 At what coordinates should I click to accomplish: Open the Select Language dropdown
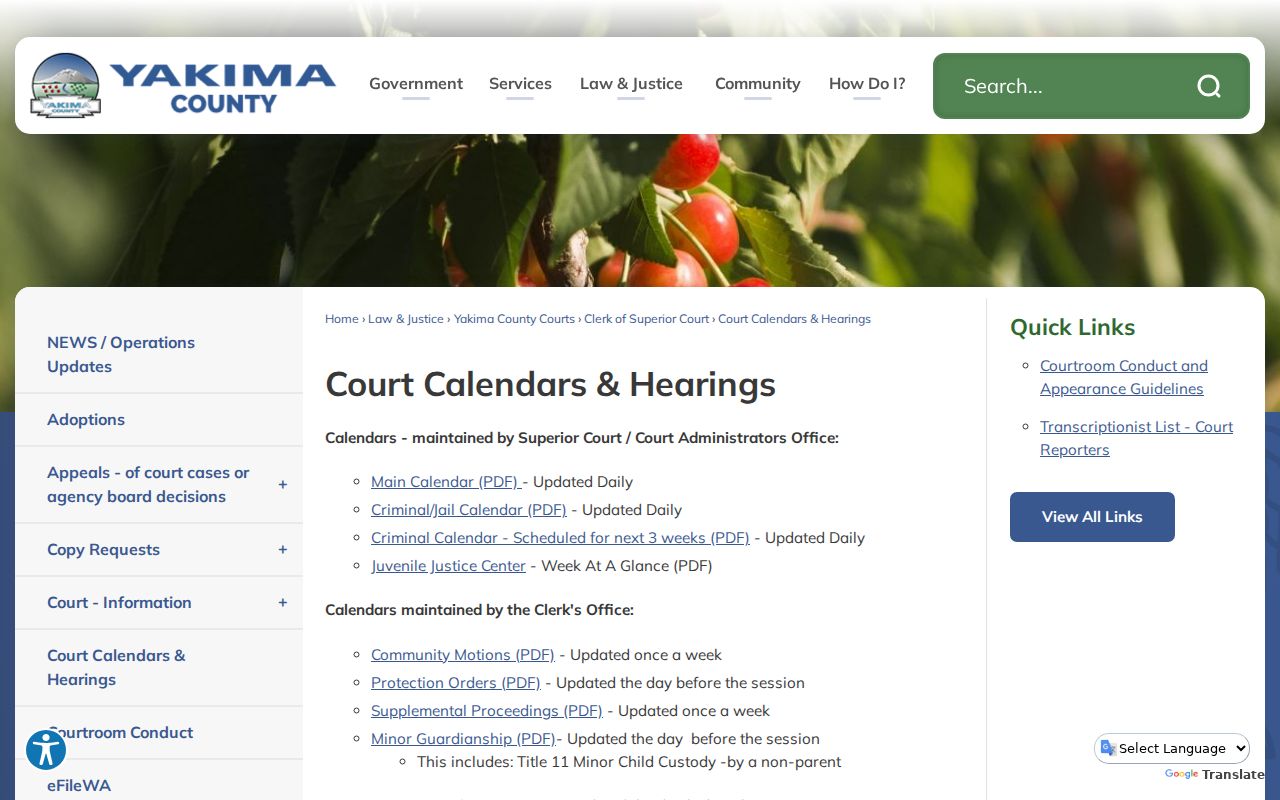click(x=1172, y=748)
